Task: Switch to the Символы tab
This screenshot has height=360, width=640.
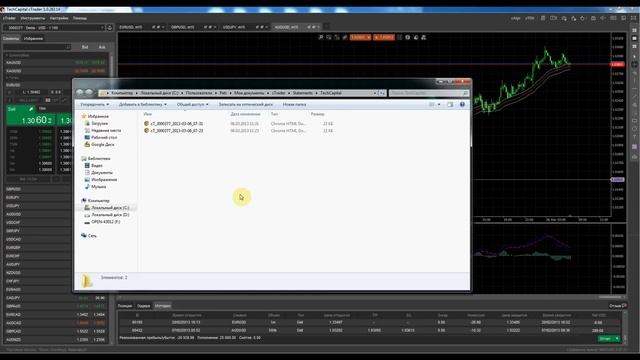Action: (x=11, y=38)
